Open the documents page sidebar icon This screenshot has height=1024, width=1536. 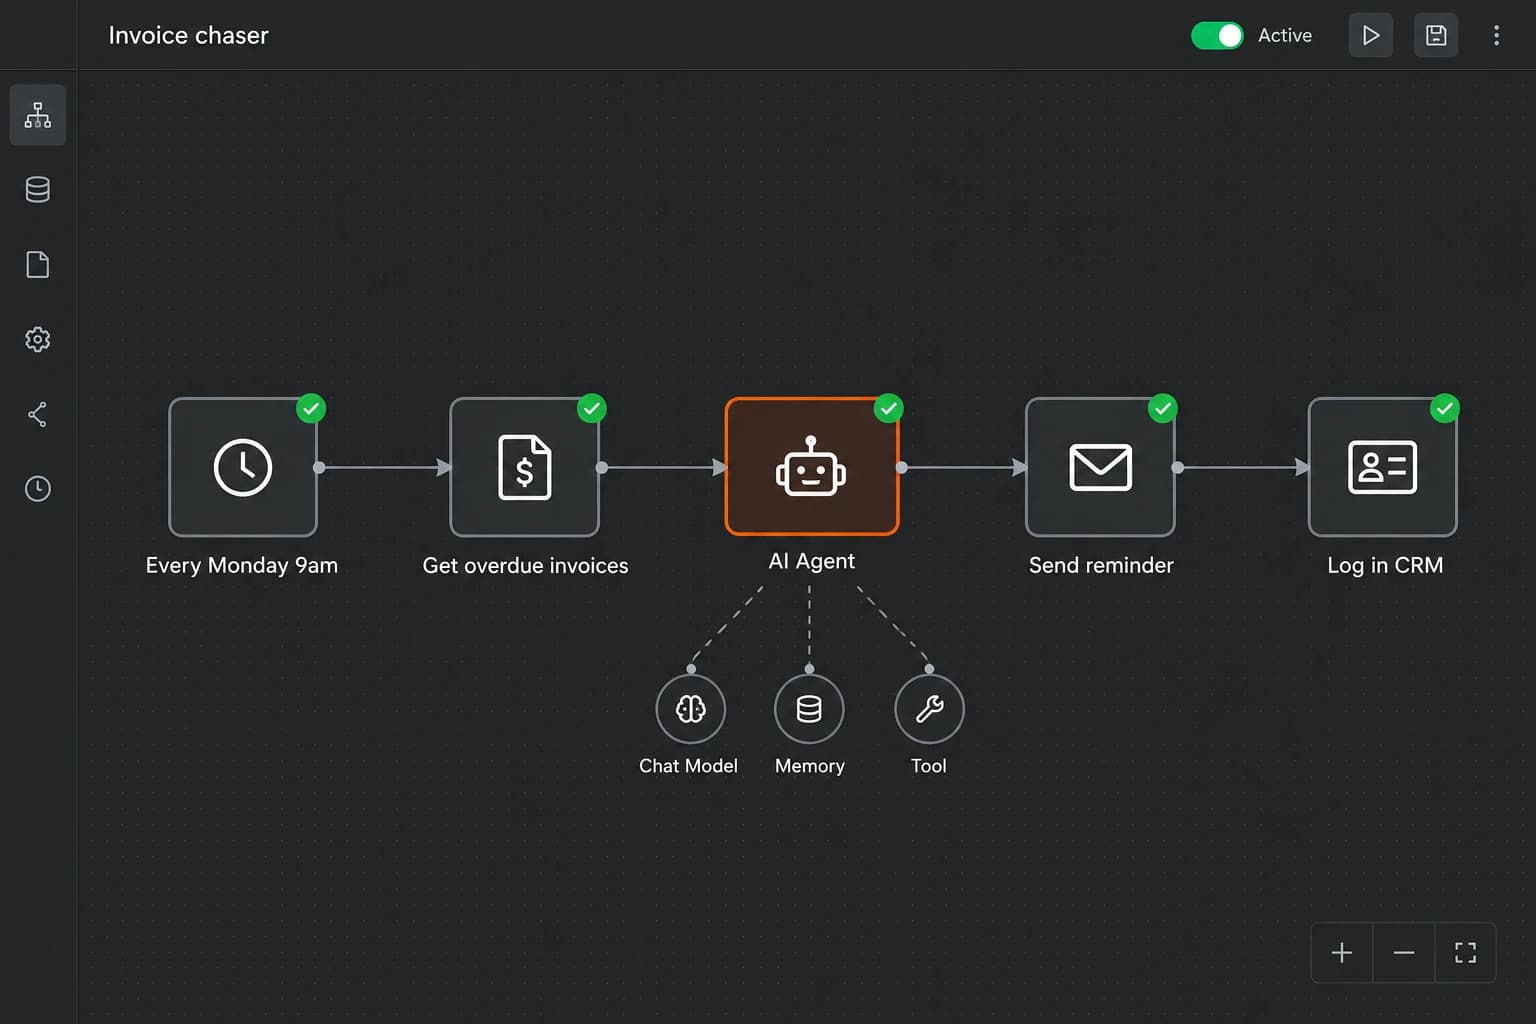coord(38,264)
